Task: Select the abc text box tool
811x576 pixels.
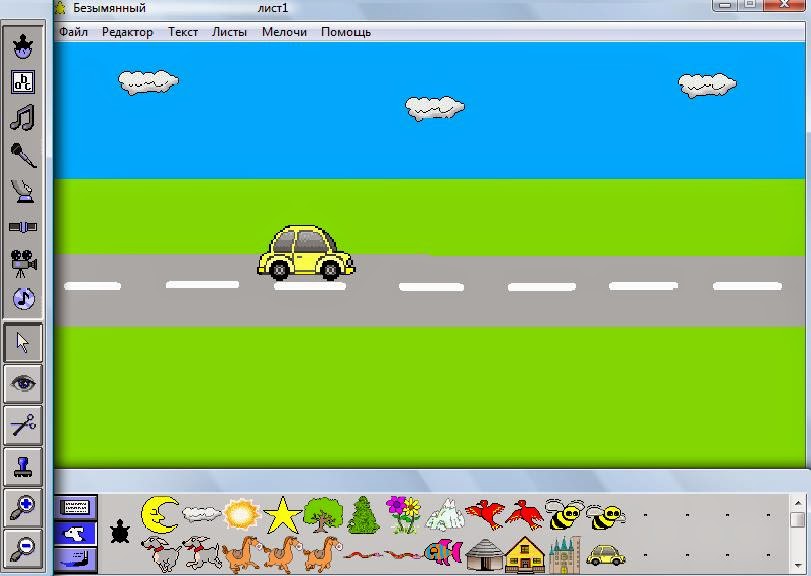Action: click(23, 82)
